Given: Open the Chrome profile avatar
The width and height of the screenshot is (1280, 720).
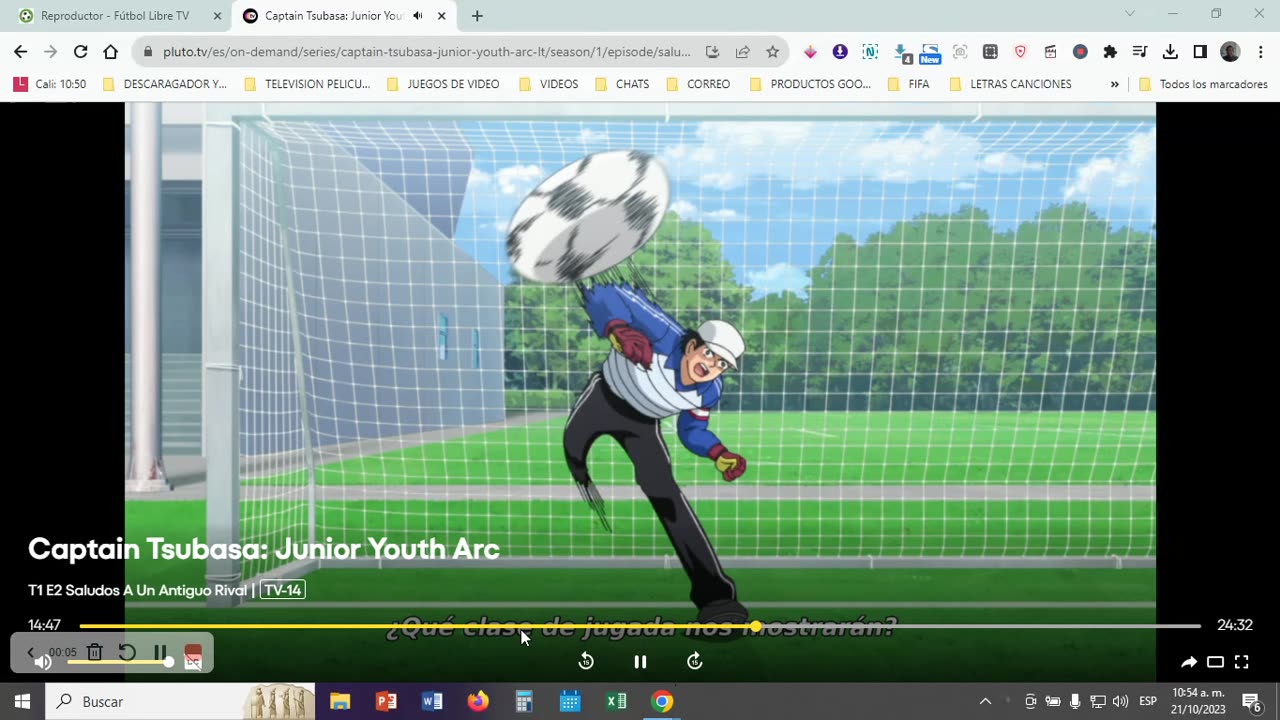Looking at the screenshot, I should 1231,52.
